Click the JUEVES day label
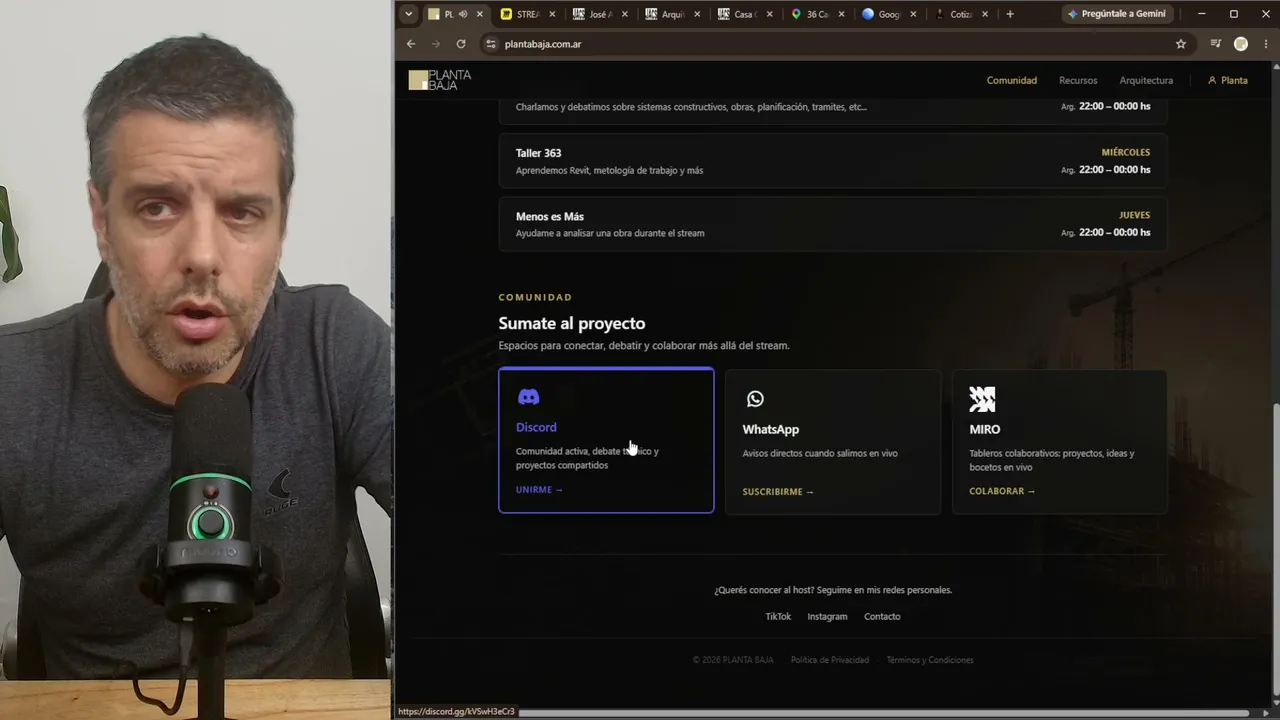 tap(1134, 215)
